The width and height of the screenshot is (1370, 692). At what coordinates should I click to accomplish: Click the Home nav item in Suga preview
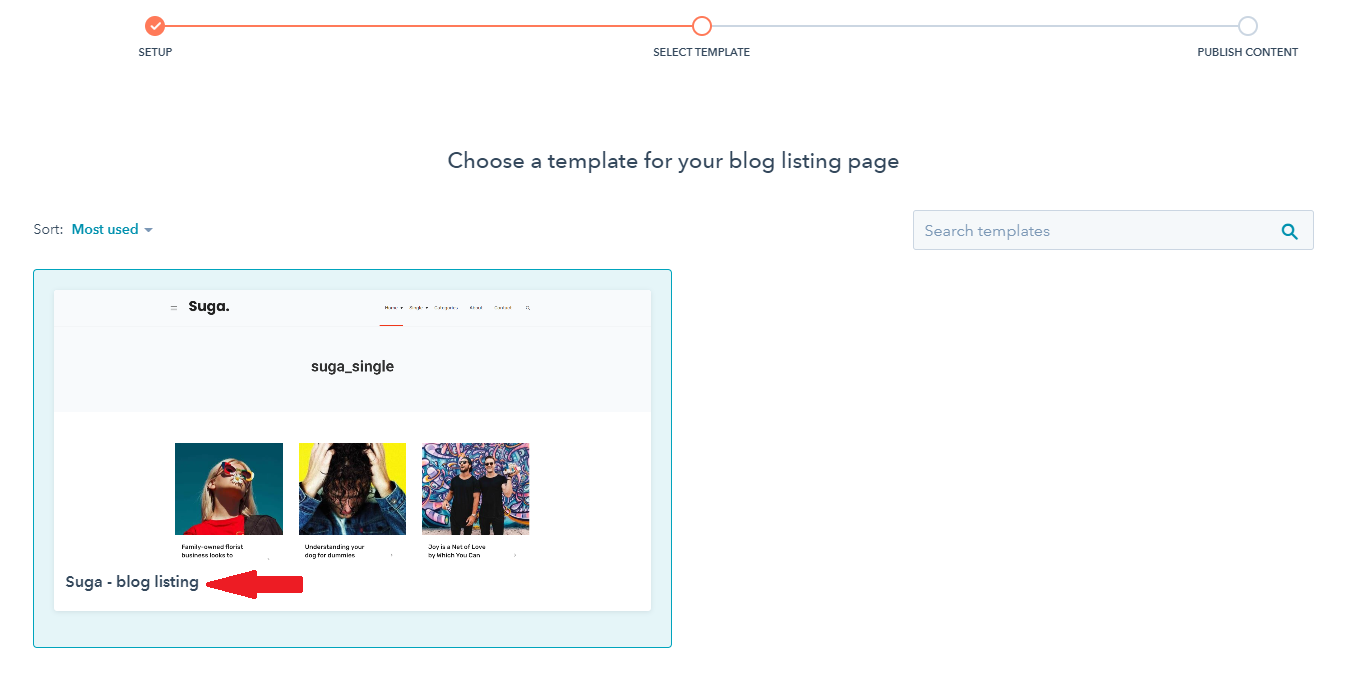click(x=392, y=308)
